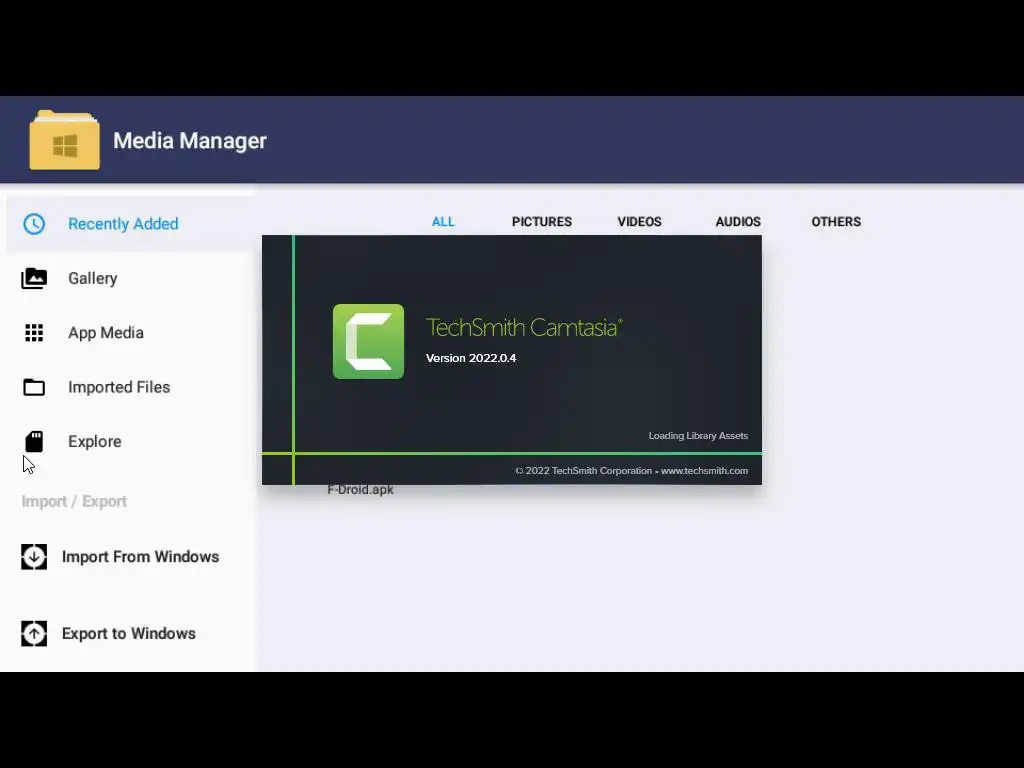Viewport: 1024px width, 768px height.
Task: Click the Import / Export section label
Action: 74,502
